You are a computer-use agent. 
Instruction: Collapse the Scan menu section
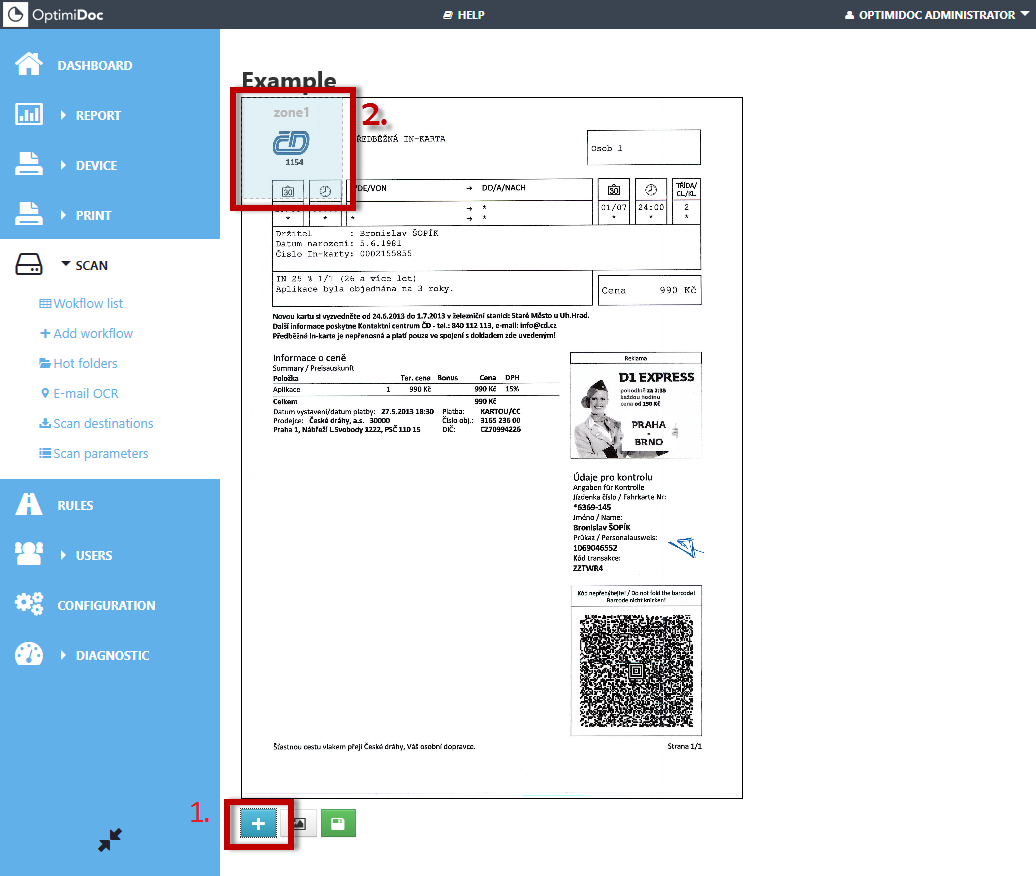91,265
